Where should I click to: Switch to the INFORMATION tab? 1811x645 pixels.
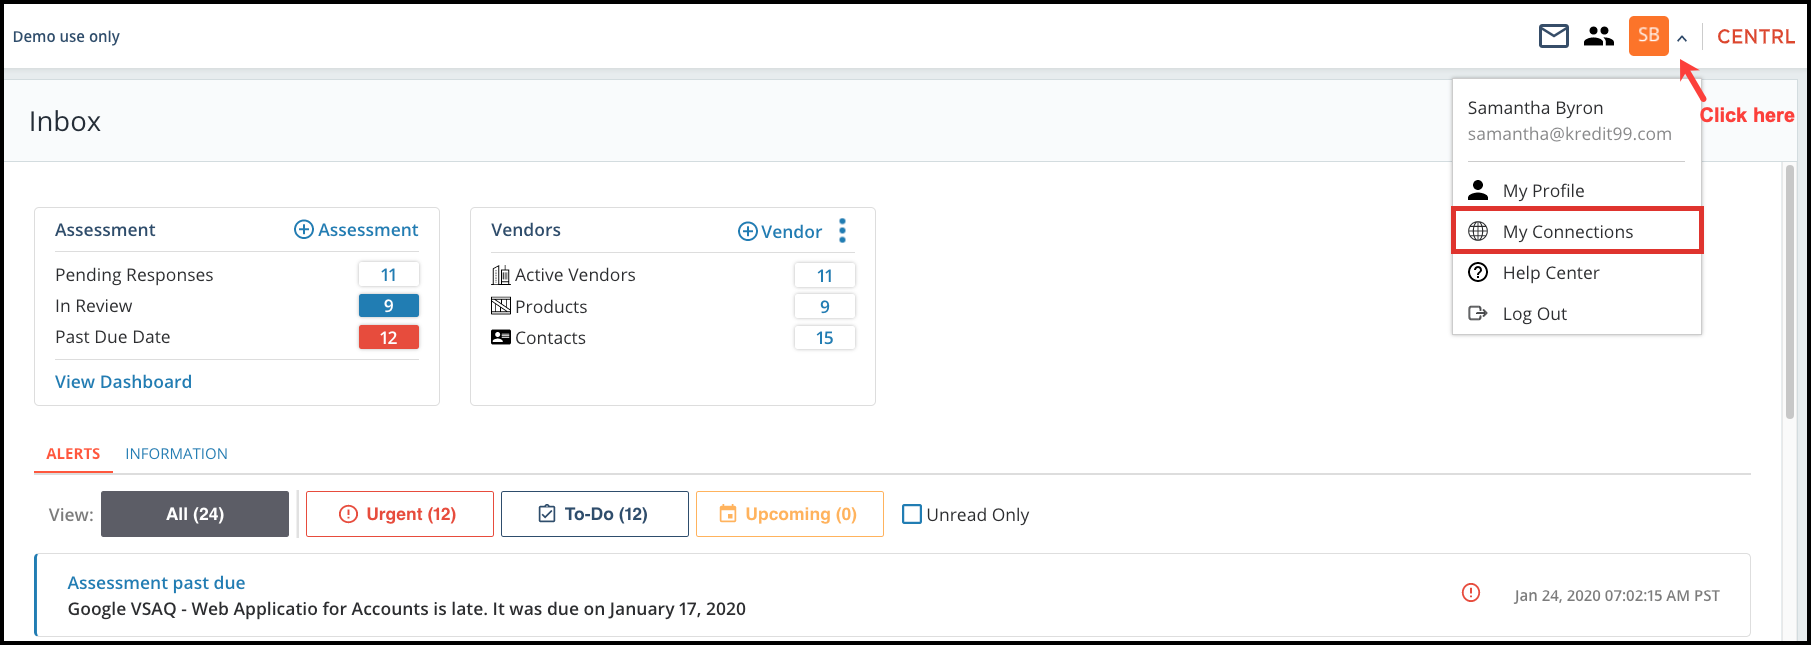(176, 454)
